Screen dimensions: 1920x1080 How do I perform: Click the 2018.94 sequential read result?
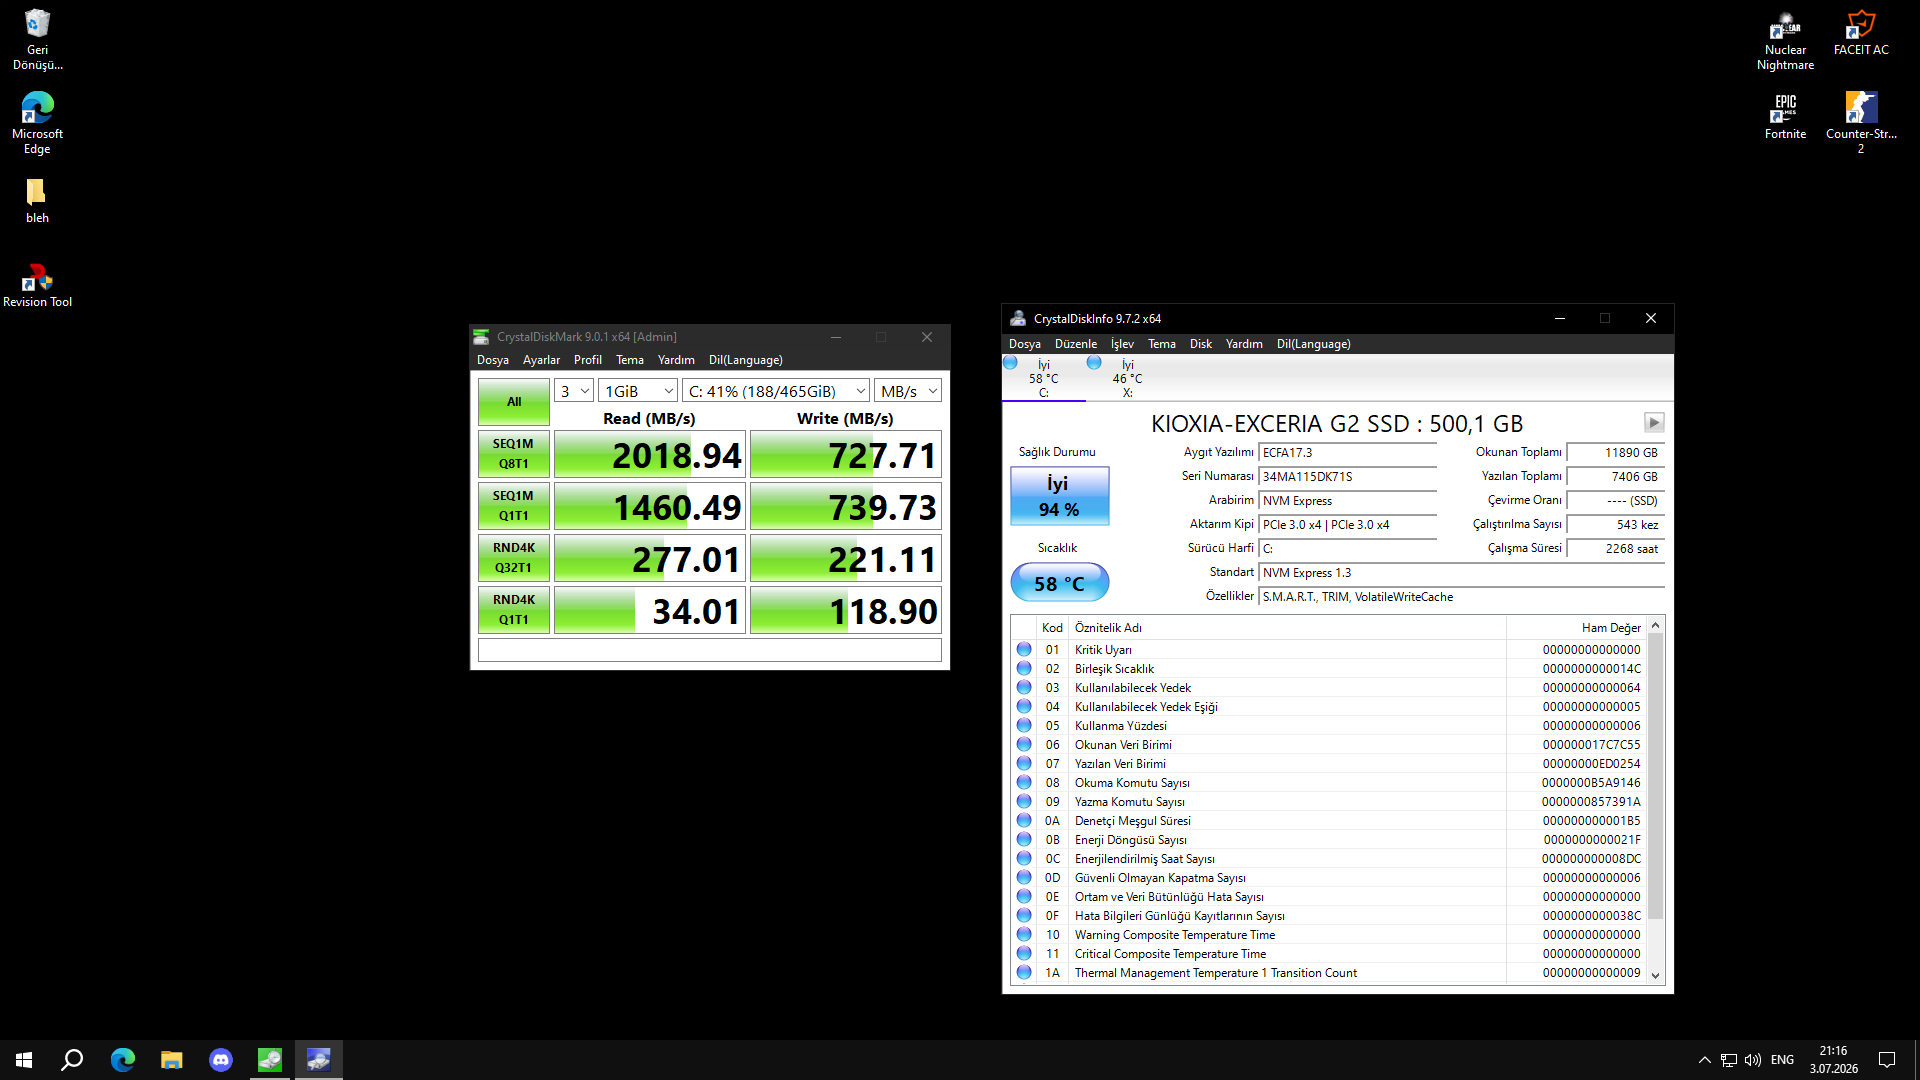tap(650, 455)
